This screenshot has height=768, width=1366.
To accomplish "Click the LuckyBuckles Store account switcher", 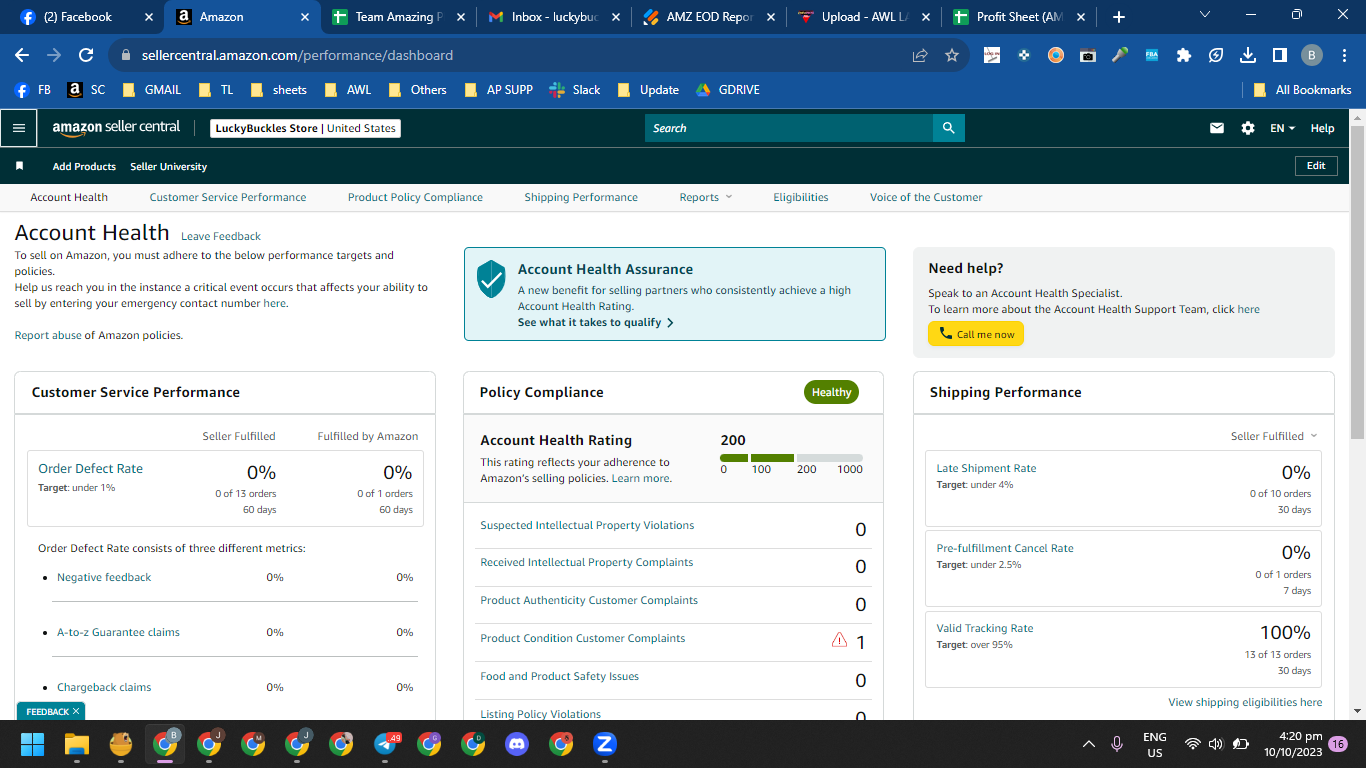I will 306,128.
